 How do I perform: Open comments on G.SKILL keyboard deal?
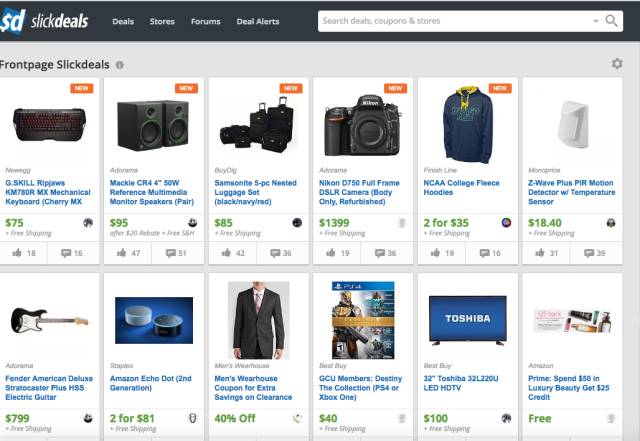72,253
